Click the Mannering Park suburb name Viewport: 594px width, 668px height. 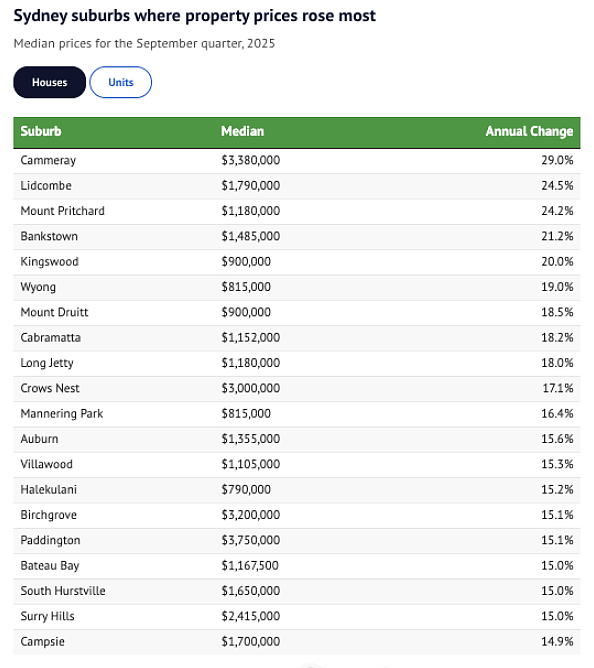62,414
